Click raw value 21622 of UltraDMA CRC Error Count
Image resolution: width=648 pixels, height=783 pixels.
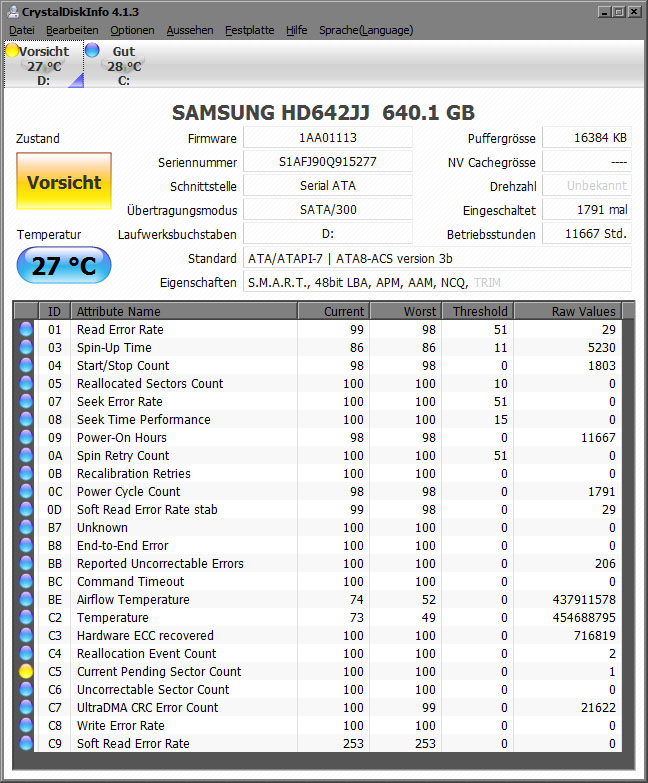(598, 708)
